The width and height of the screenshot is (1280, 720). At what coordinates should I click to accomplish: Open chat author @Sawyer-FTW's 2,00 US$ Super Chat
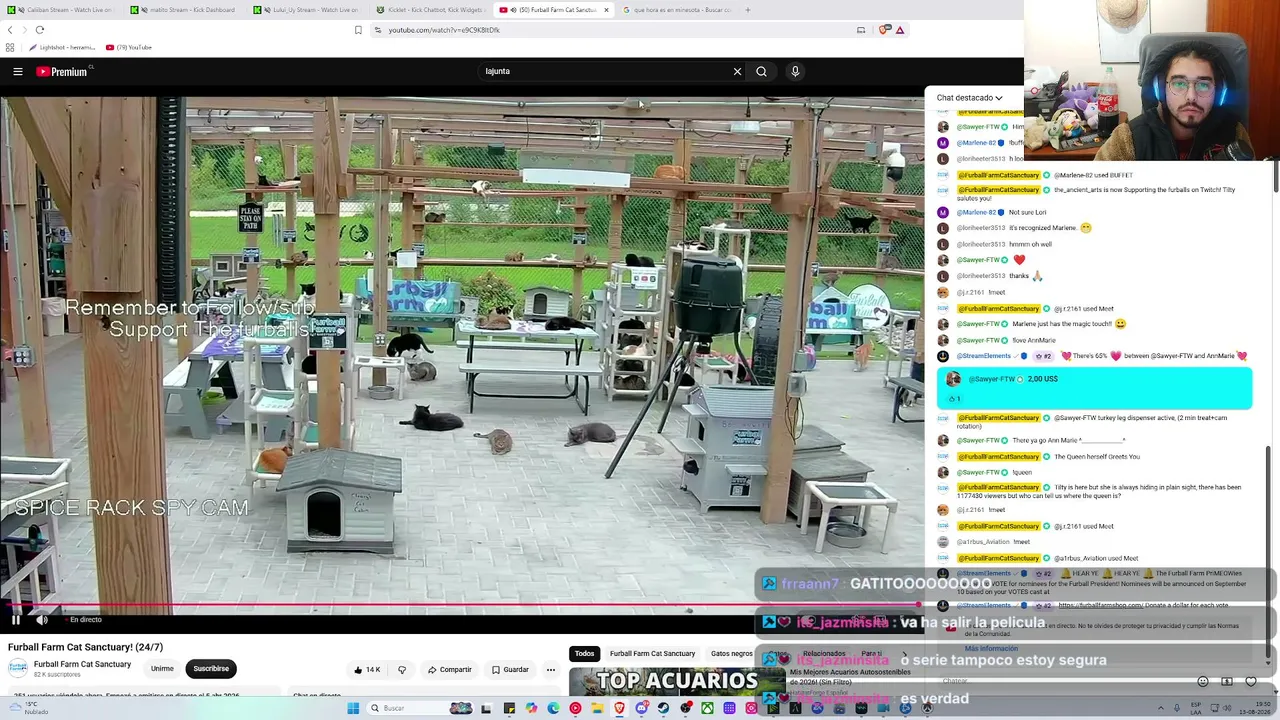(1094, 388)
